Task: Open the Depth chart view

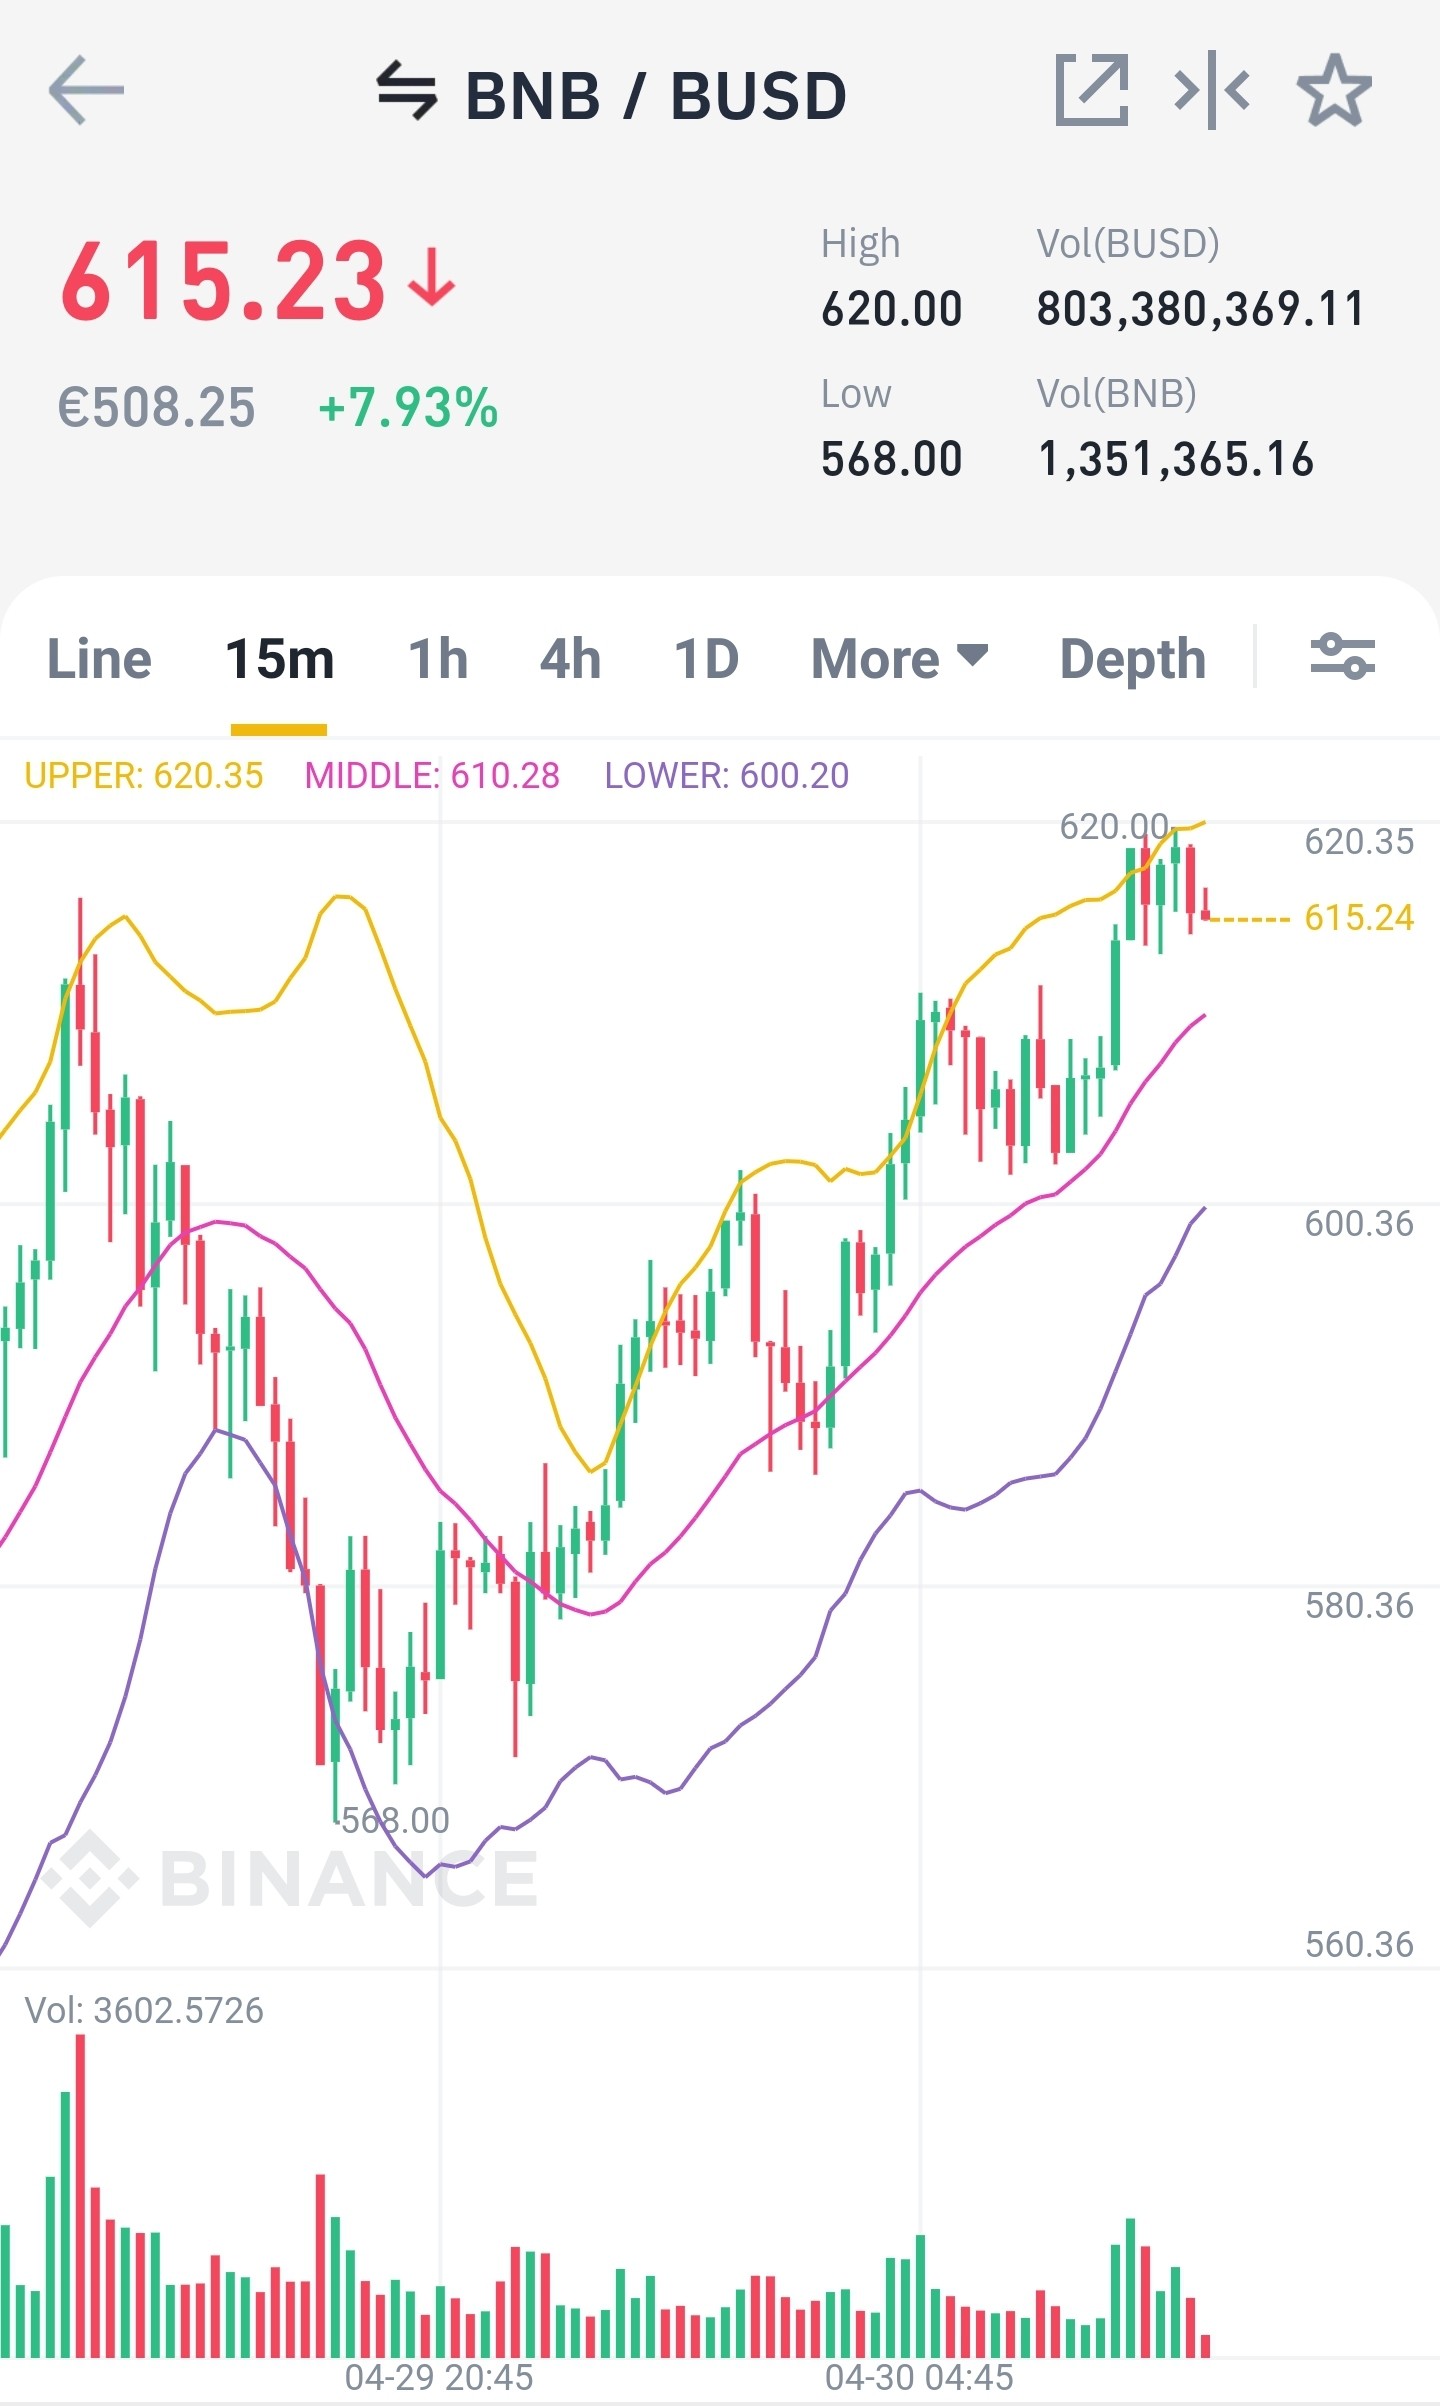Action: click(1133, 659)
